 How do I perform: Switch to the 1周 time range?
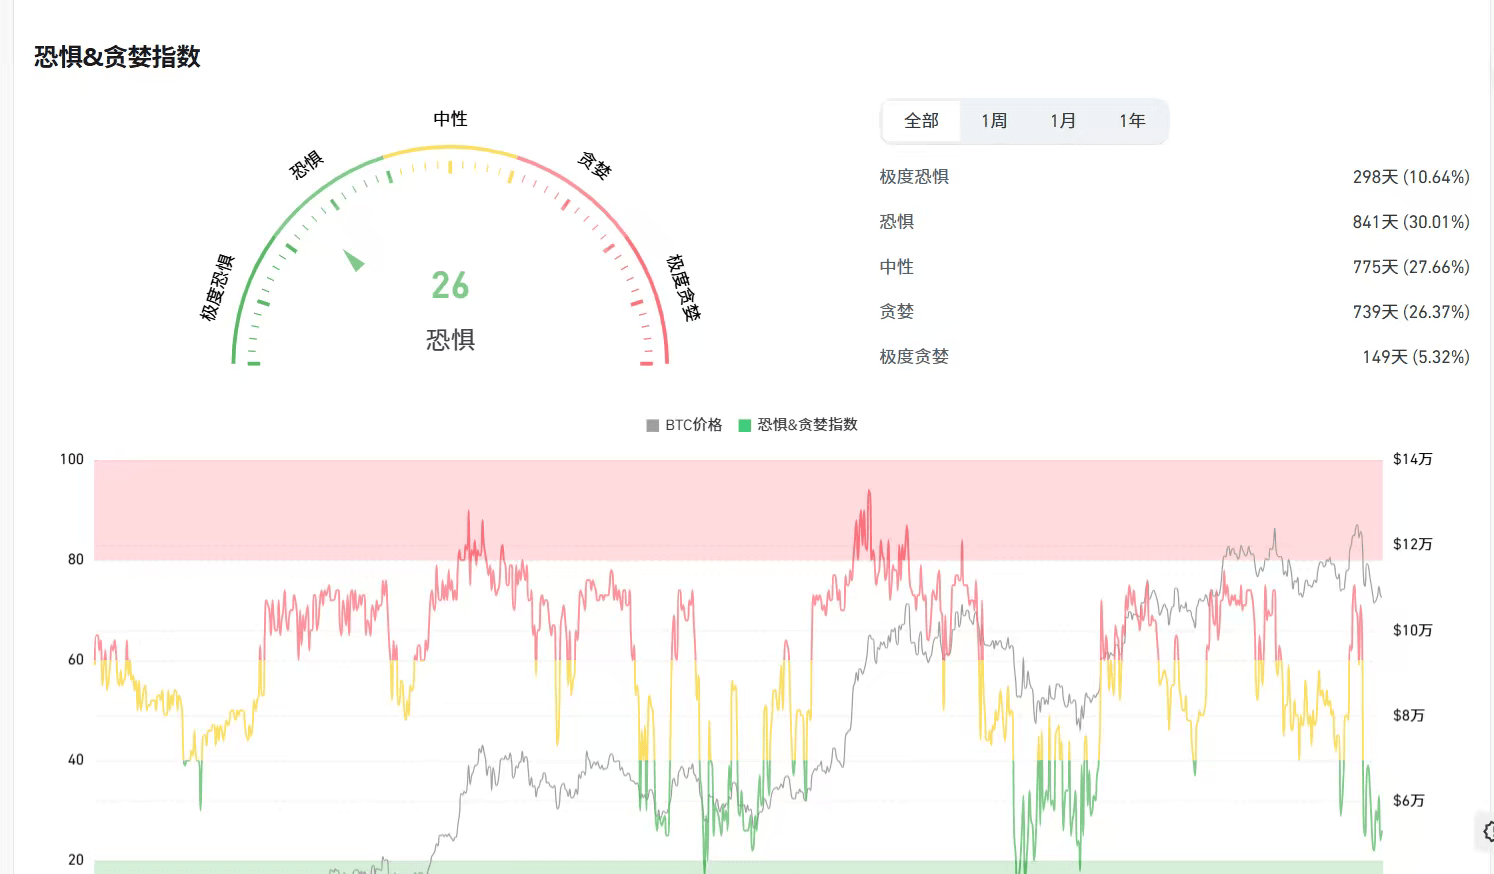(x=993, y=121)
